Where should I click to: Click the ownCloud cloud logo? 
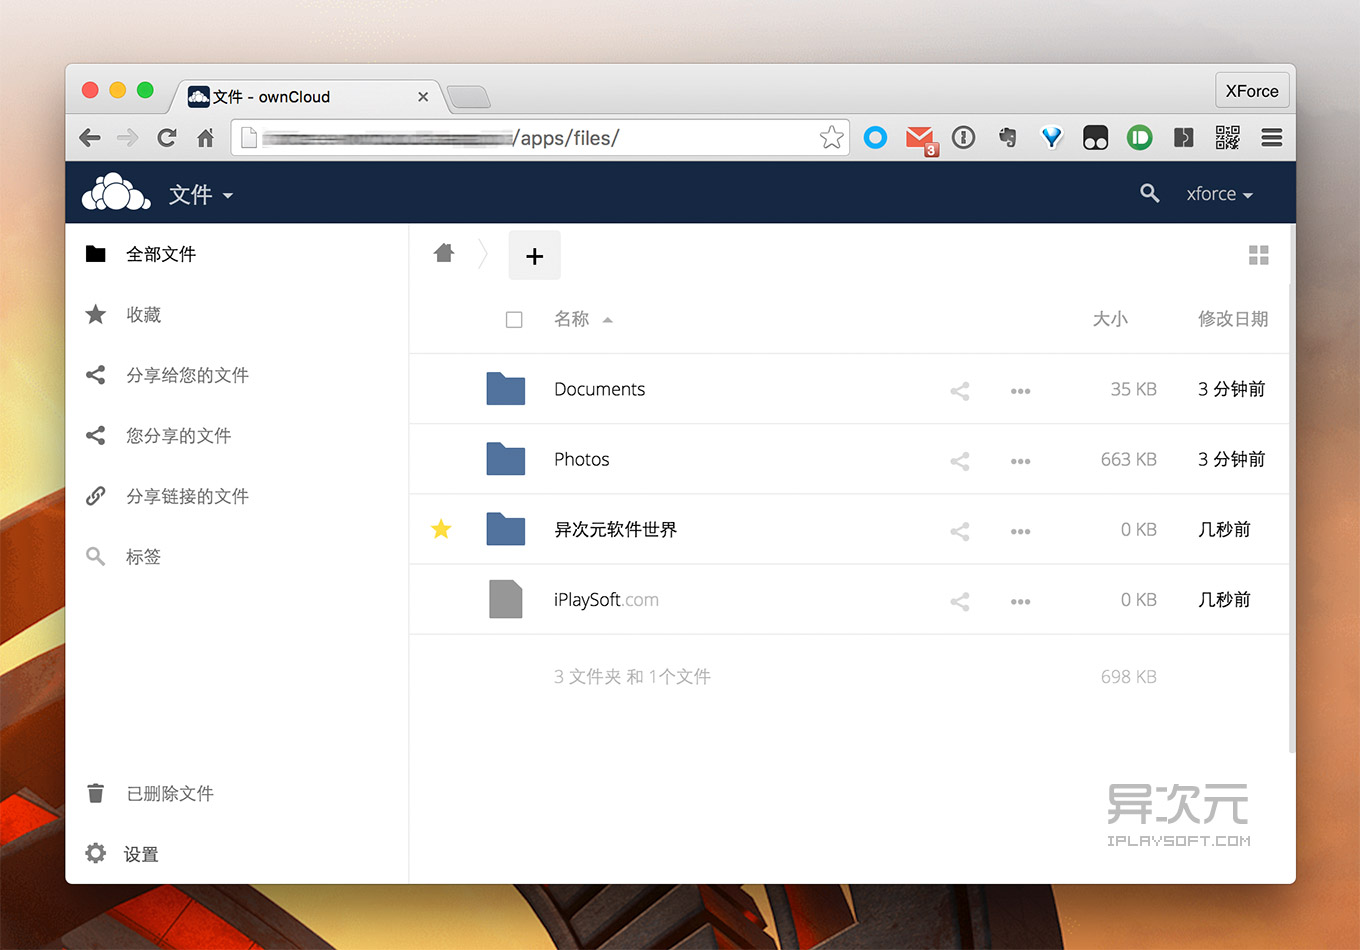[x=115, y=191]
